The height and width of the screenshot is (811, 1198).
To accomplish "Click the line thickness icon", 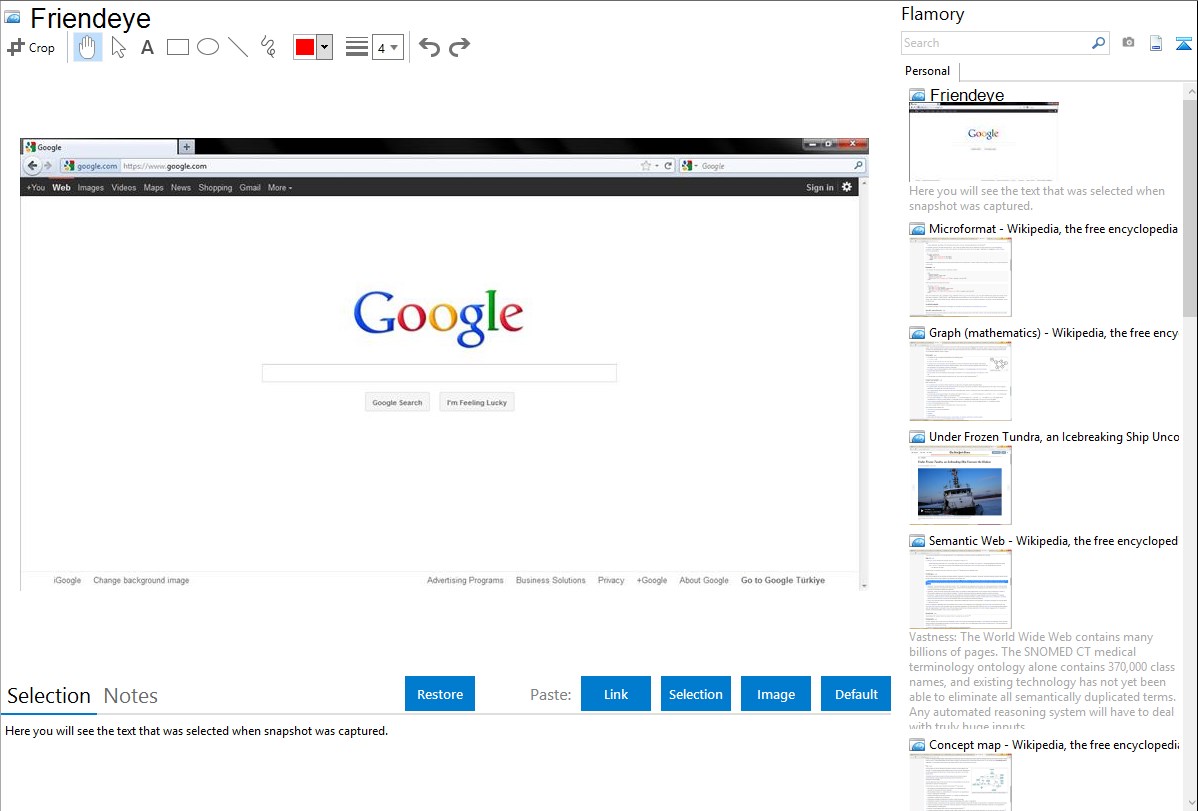I will [x=357, y=47].
